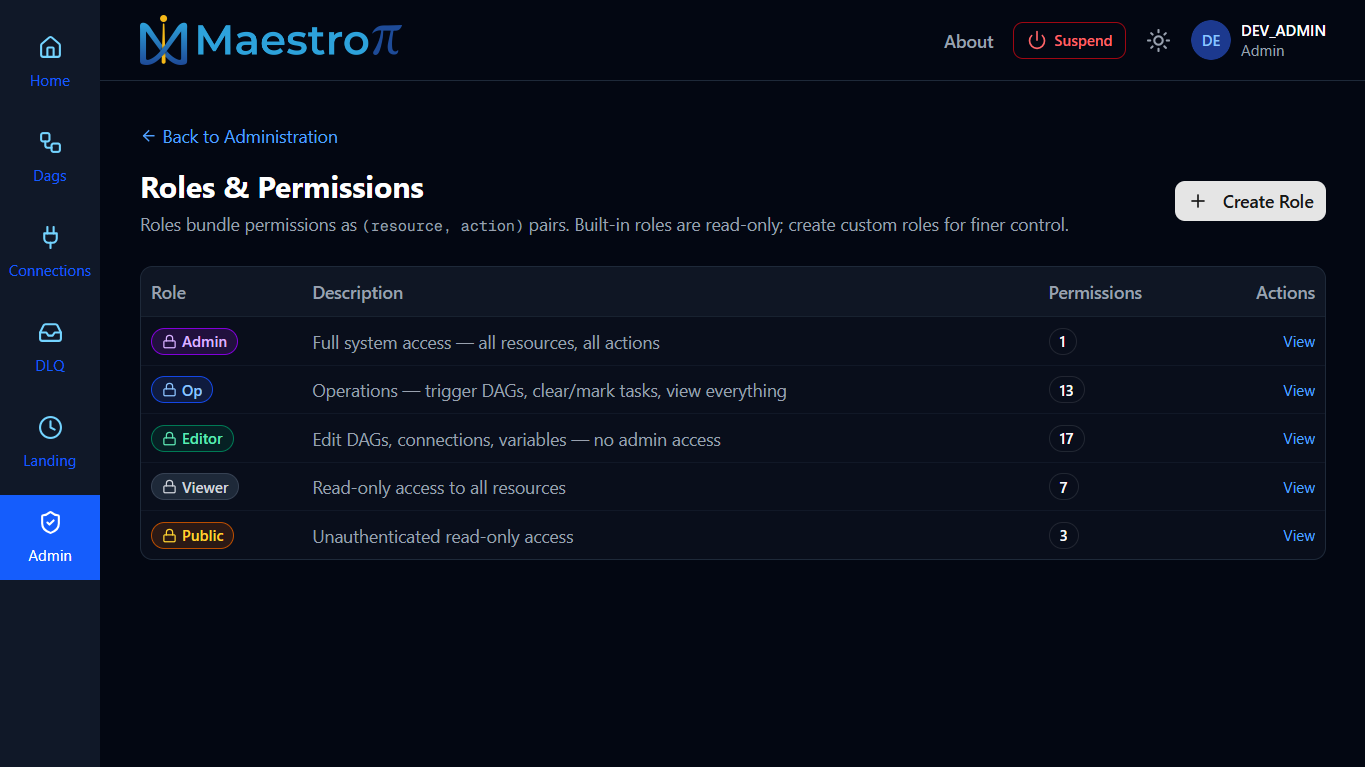The height and width of the screenshot is (767, 1365).
Task: Toggle the light theme sun icon
Action: coord(1158,41)
